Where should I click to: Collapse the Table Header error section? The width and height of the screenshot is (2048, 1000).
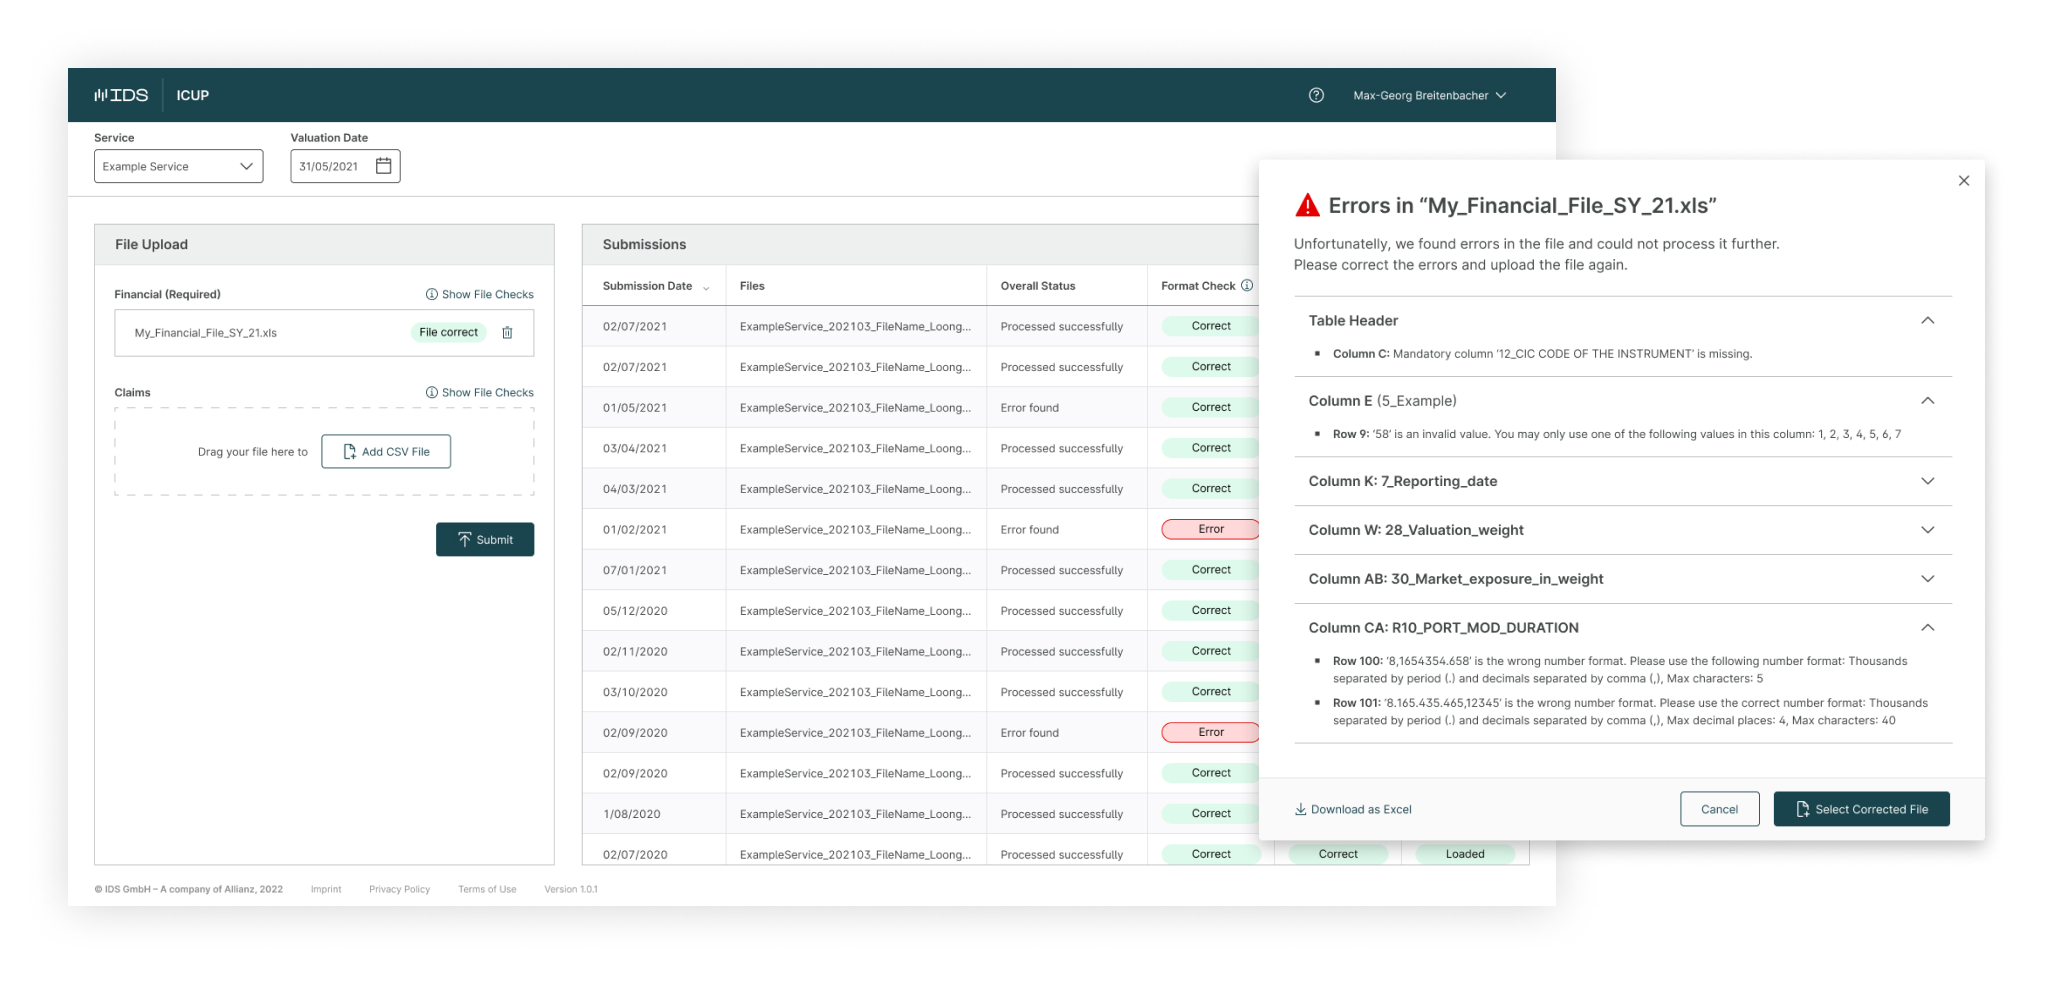click(x=1928, y=320)
